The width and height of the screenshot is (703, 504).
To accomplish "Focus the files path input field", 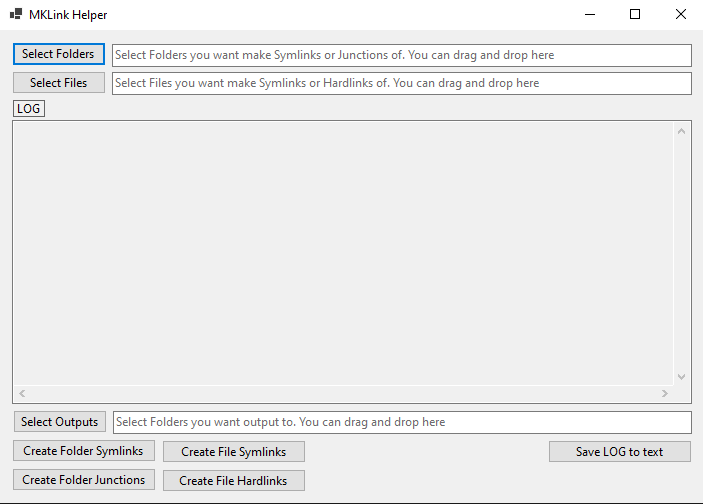I will point(402,83).
